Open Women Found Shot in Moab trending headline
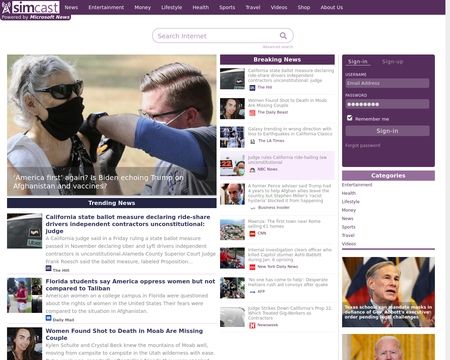Viewport: 450px width, 360px height. point(124,334)
